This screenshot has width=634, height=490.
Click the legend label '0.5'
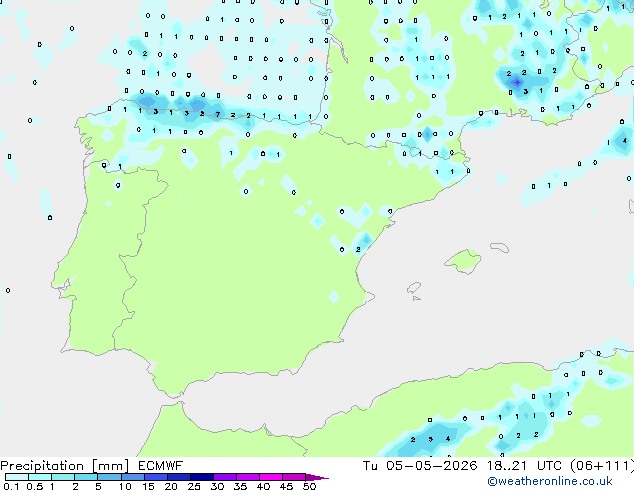(34, 486)
